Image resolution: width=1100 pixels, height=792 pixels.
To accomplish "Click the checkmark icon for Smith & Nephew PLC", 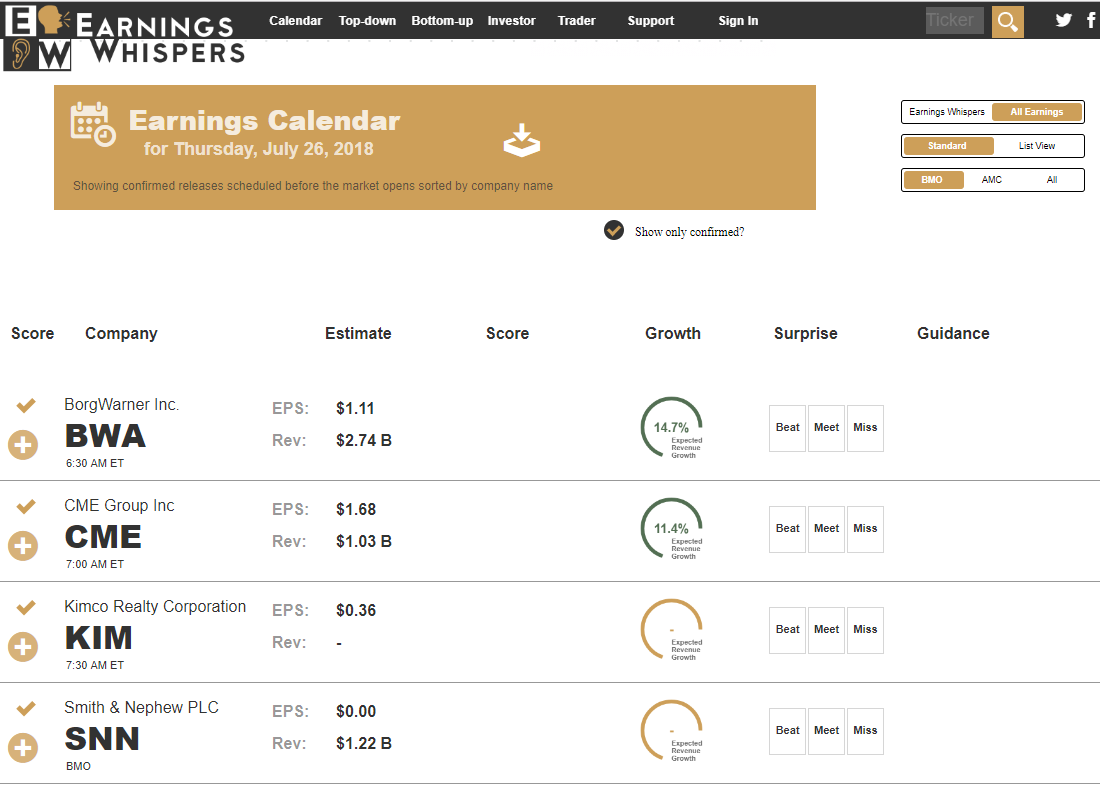I will point(26,709).
